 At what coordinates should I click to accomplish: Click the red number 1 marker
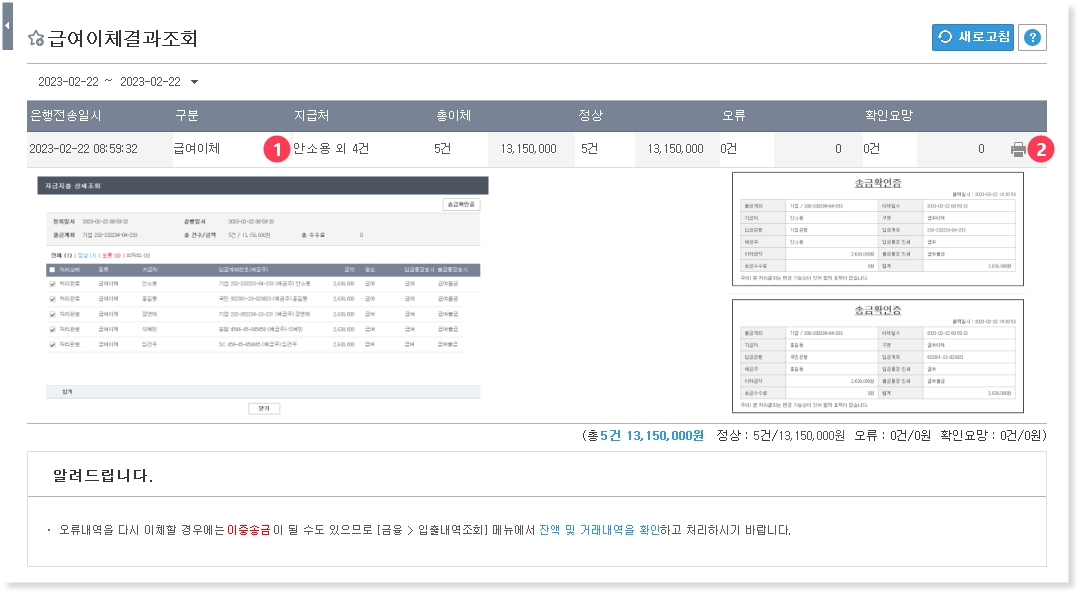[x=276, y=150]
